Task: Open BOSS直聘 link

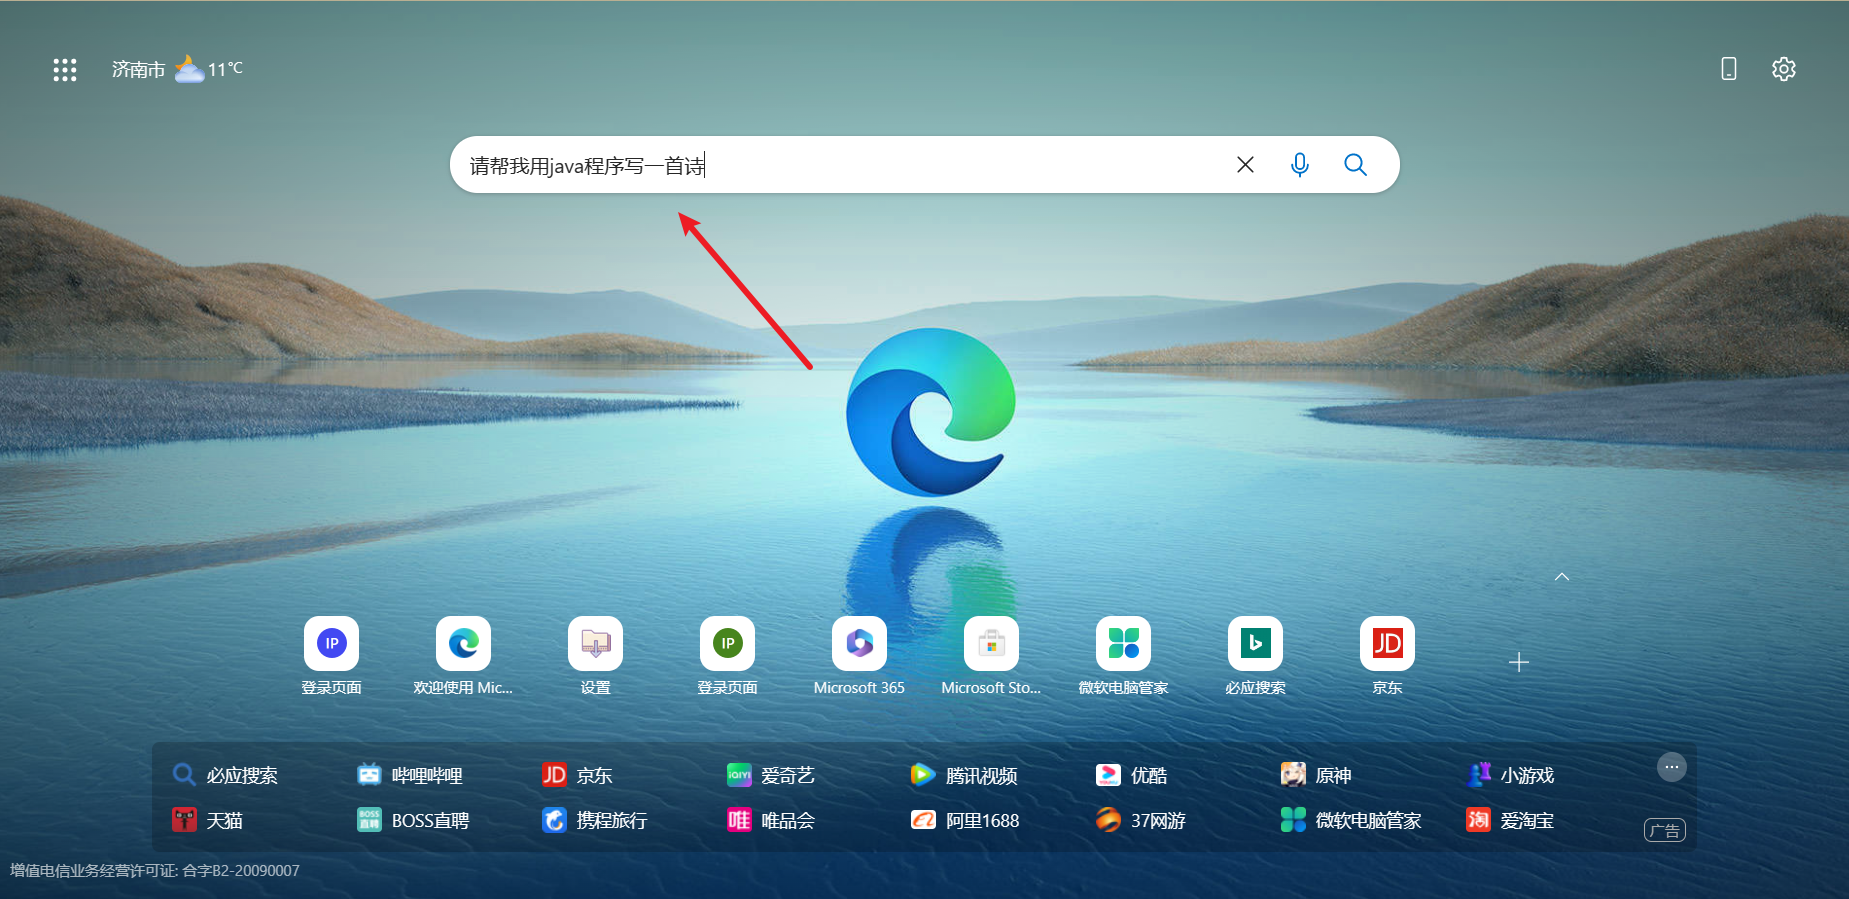Action: pos(413,820)
